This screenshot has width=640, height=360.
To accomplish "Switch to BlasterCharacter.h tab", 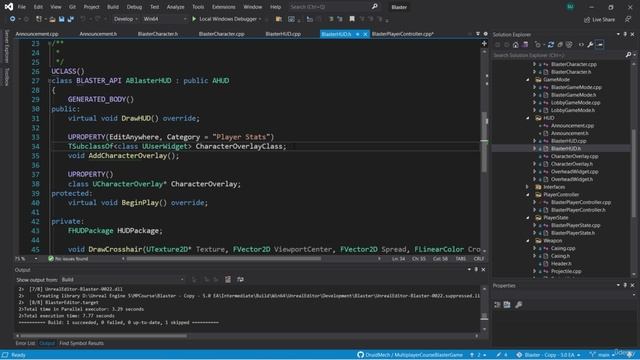I will (x=158, y=34).
